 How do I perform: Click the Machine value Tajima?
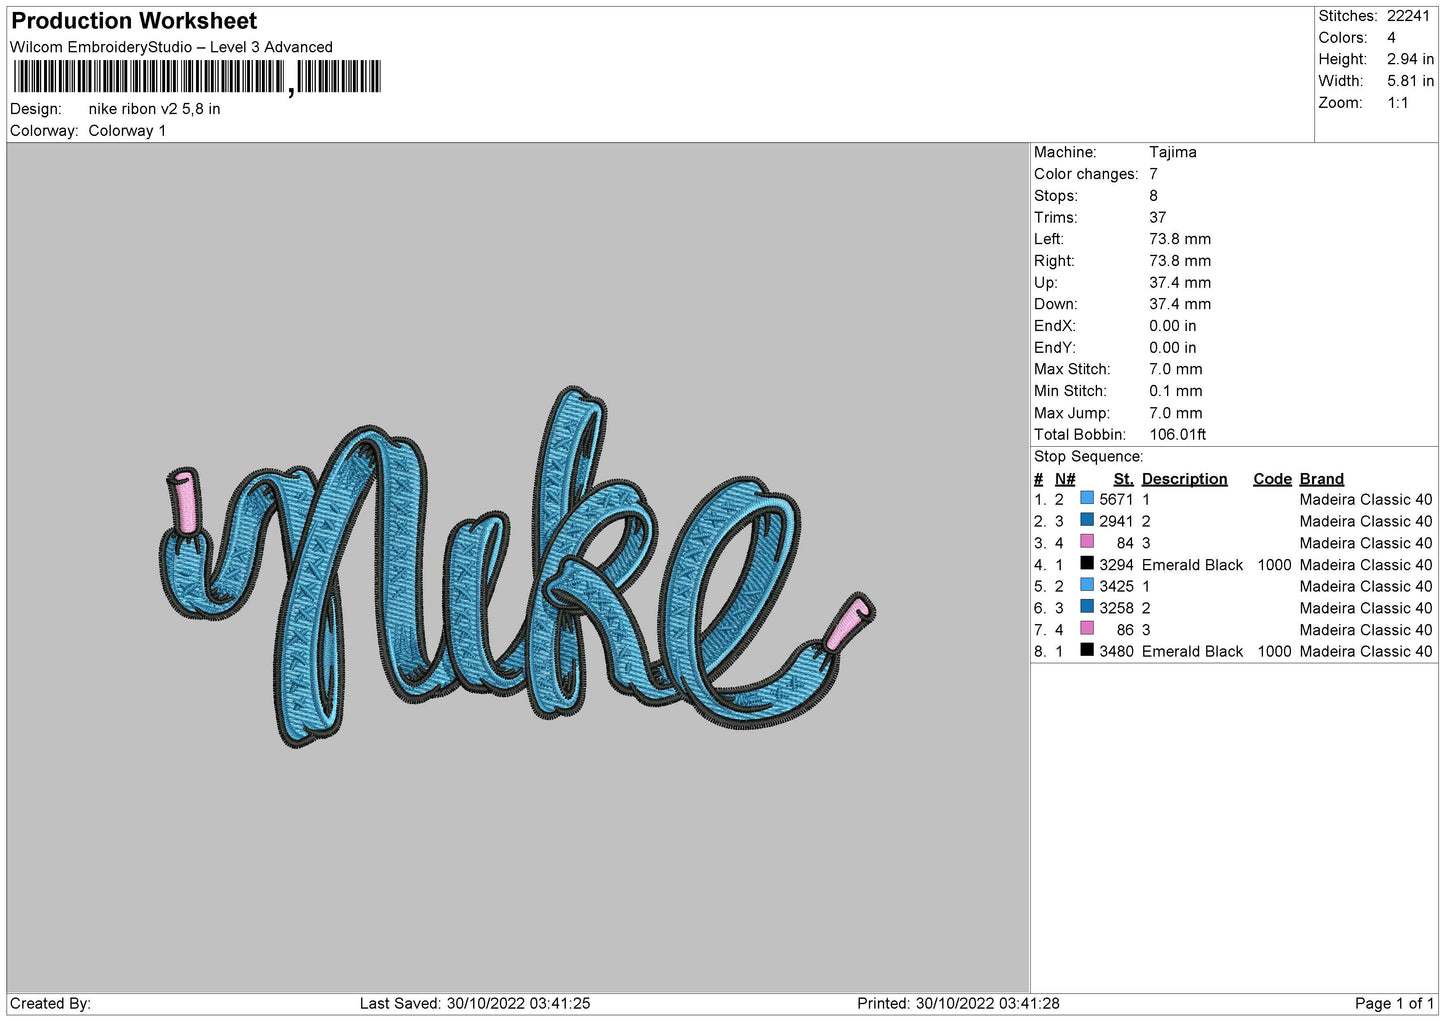point(1172,152)
